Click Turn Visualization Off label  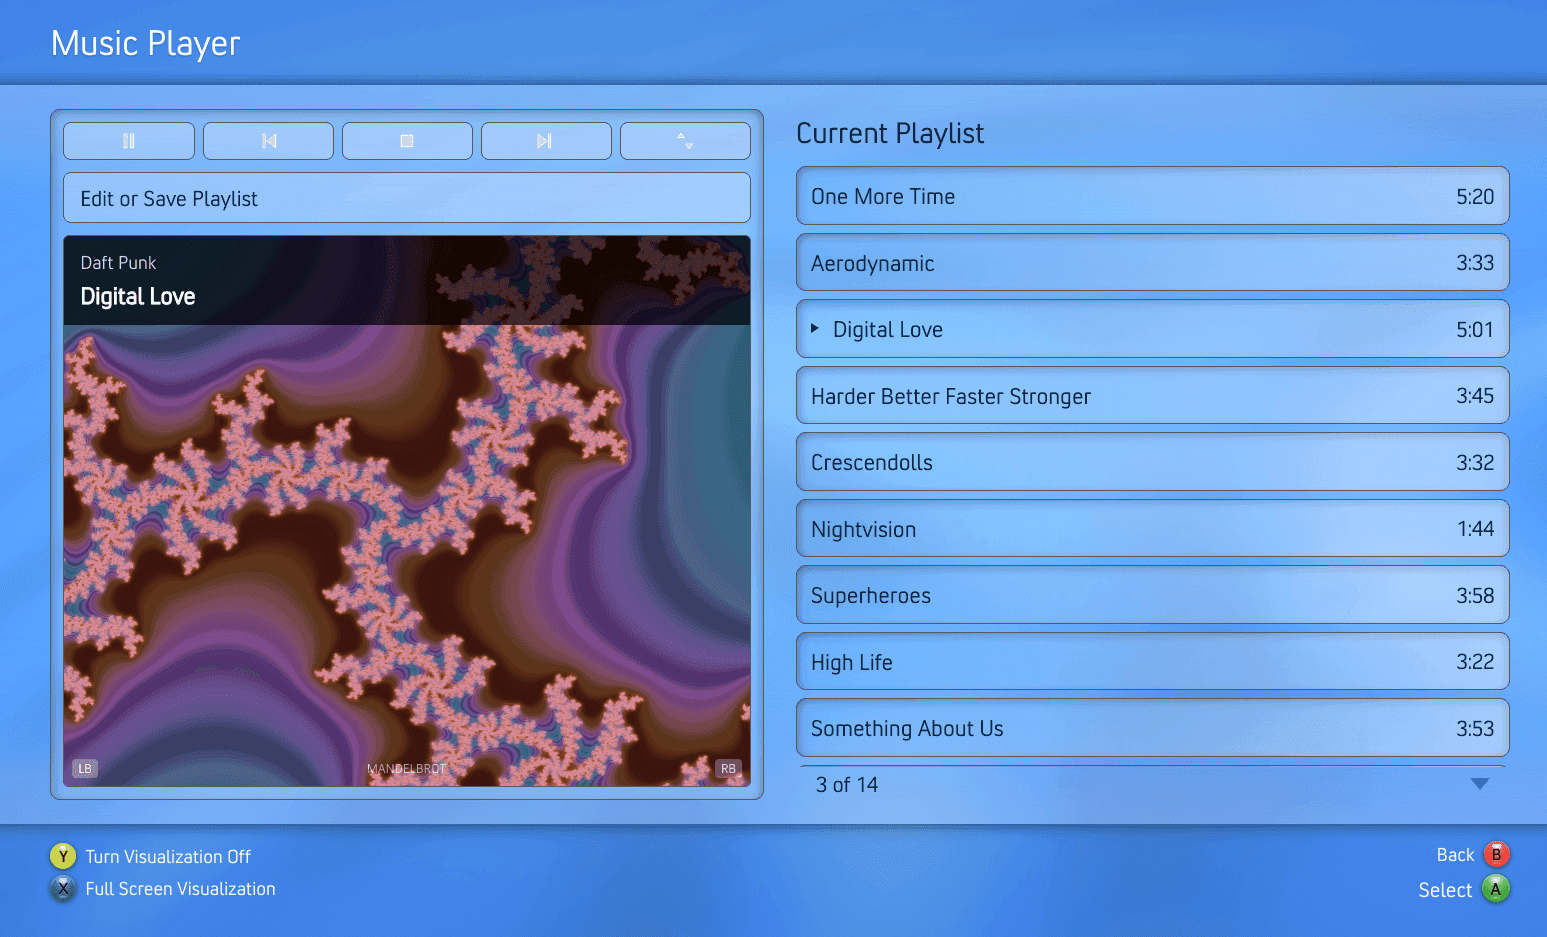168,857
